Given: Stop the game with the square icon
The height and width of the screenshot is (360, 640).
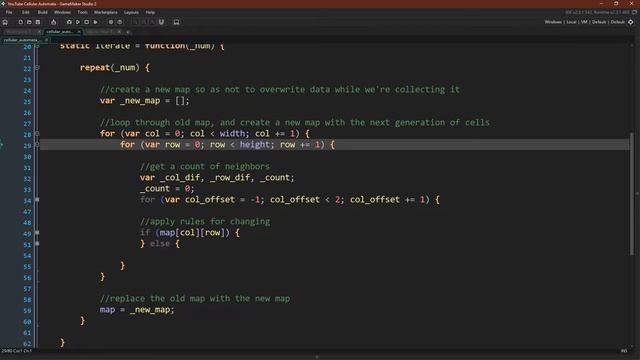Looking at the screenshot, I should point(87,22).
